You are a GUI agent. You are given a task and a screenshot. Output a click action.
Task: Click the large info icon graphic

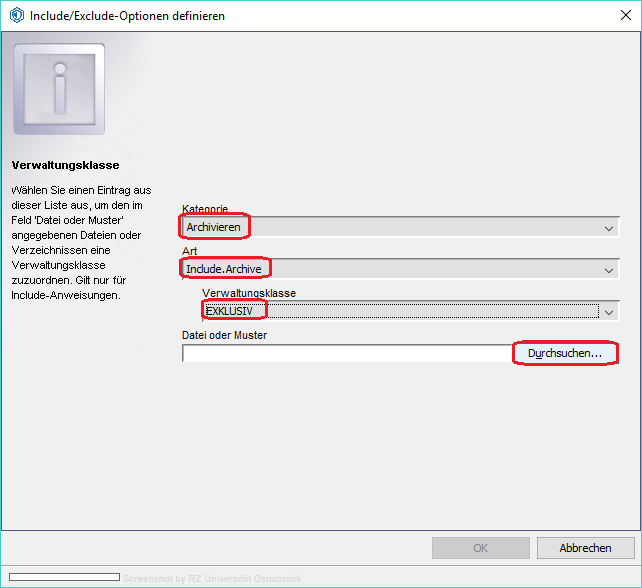coord(58,90)
